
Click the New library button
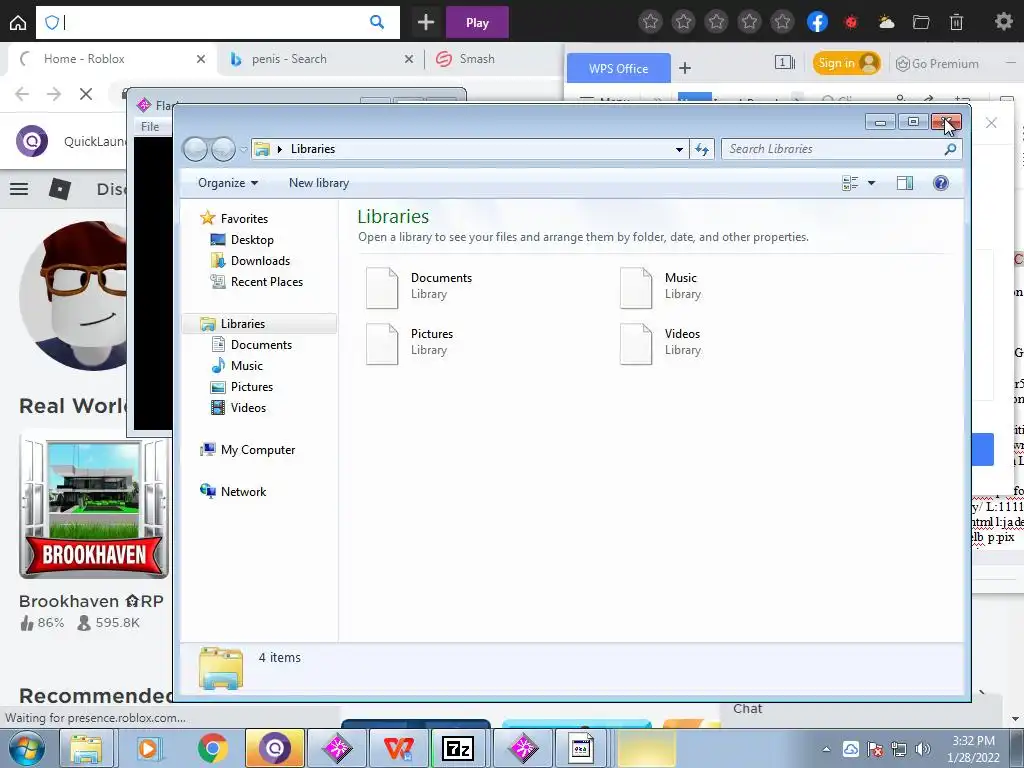pos(319,183)
